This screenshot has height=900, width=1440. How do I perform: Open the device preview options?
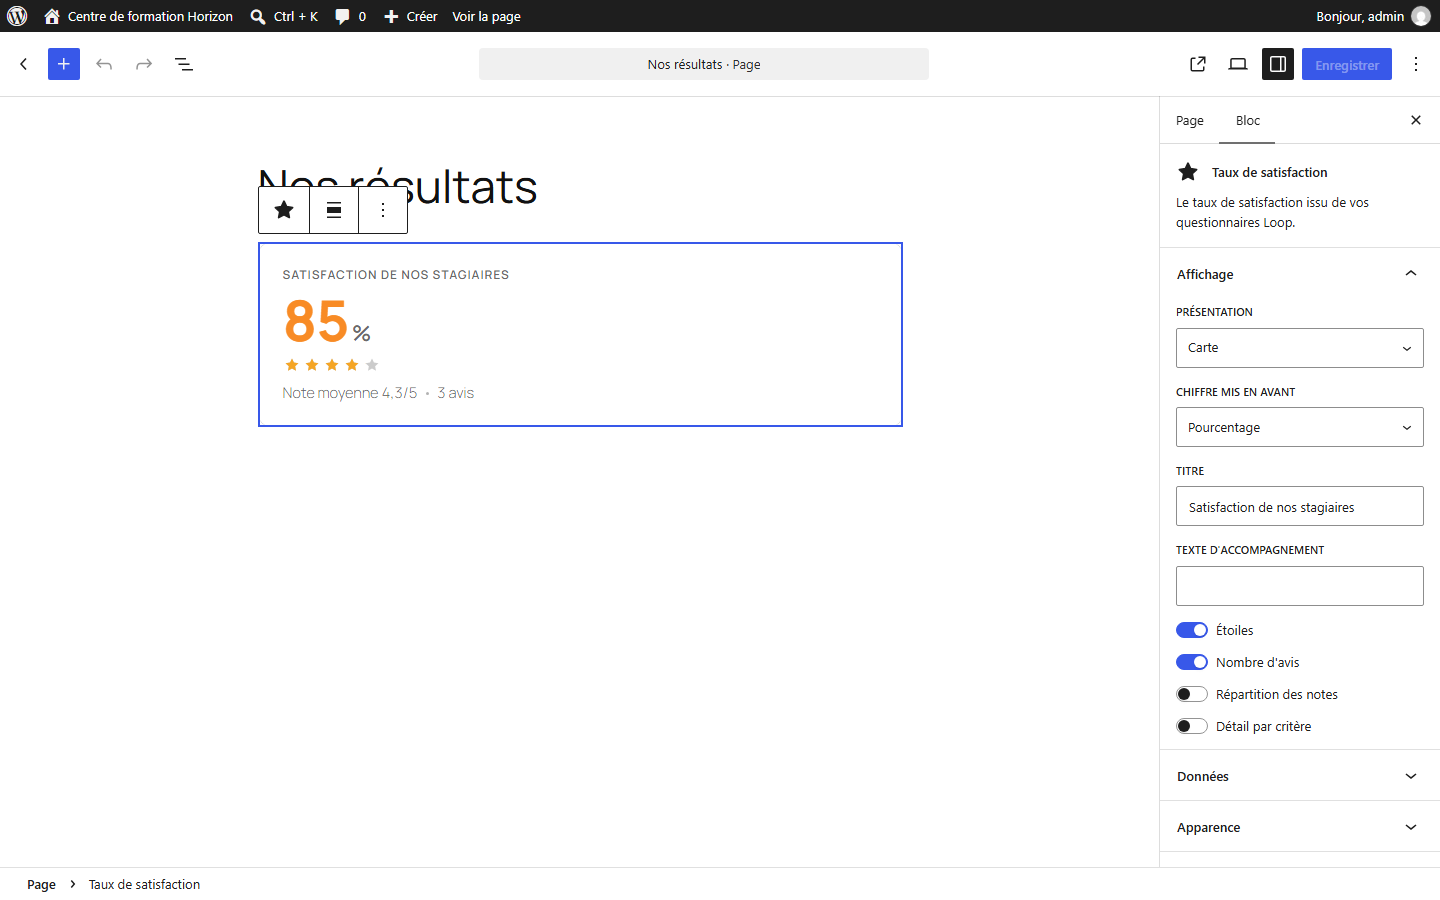(1238, 64)
